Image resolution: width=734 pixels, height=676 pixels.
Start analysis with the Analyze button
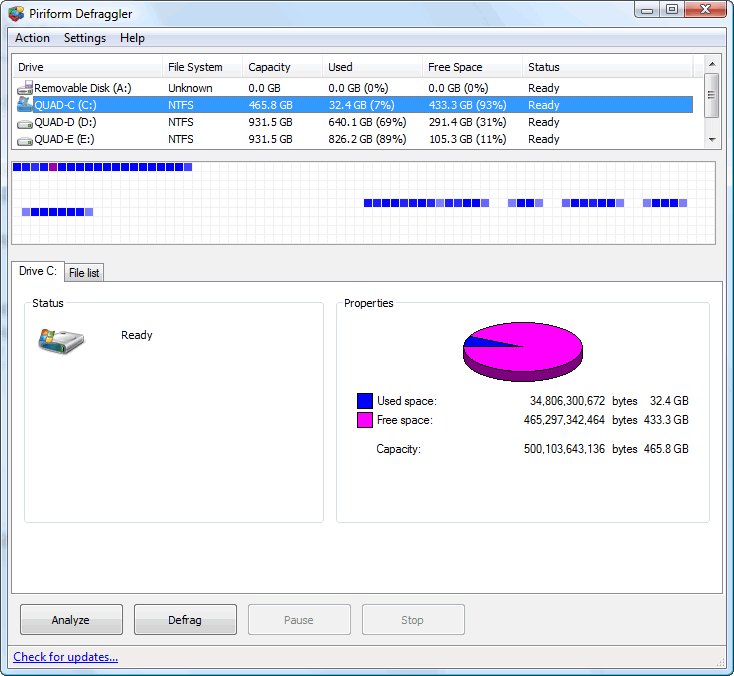click(71, 619)
